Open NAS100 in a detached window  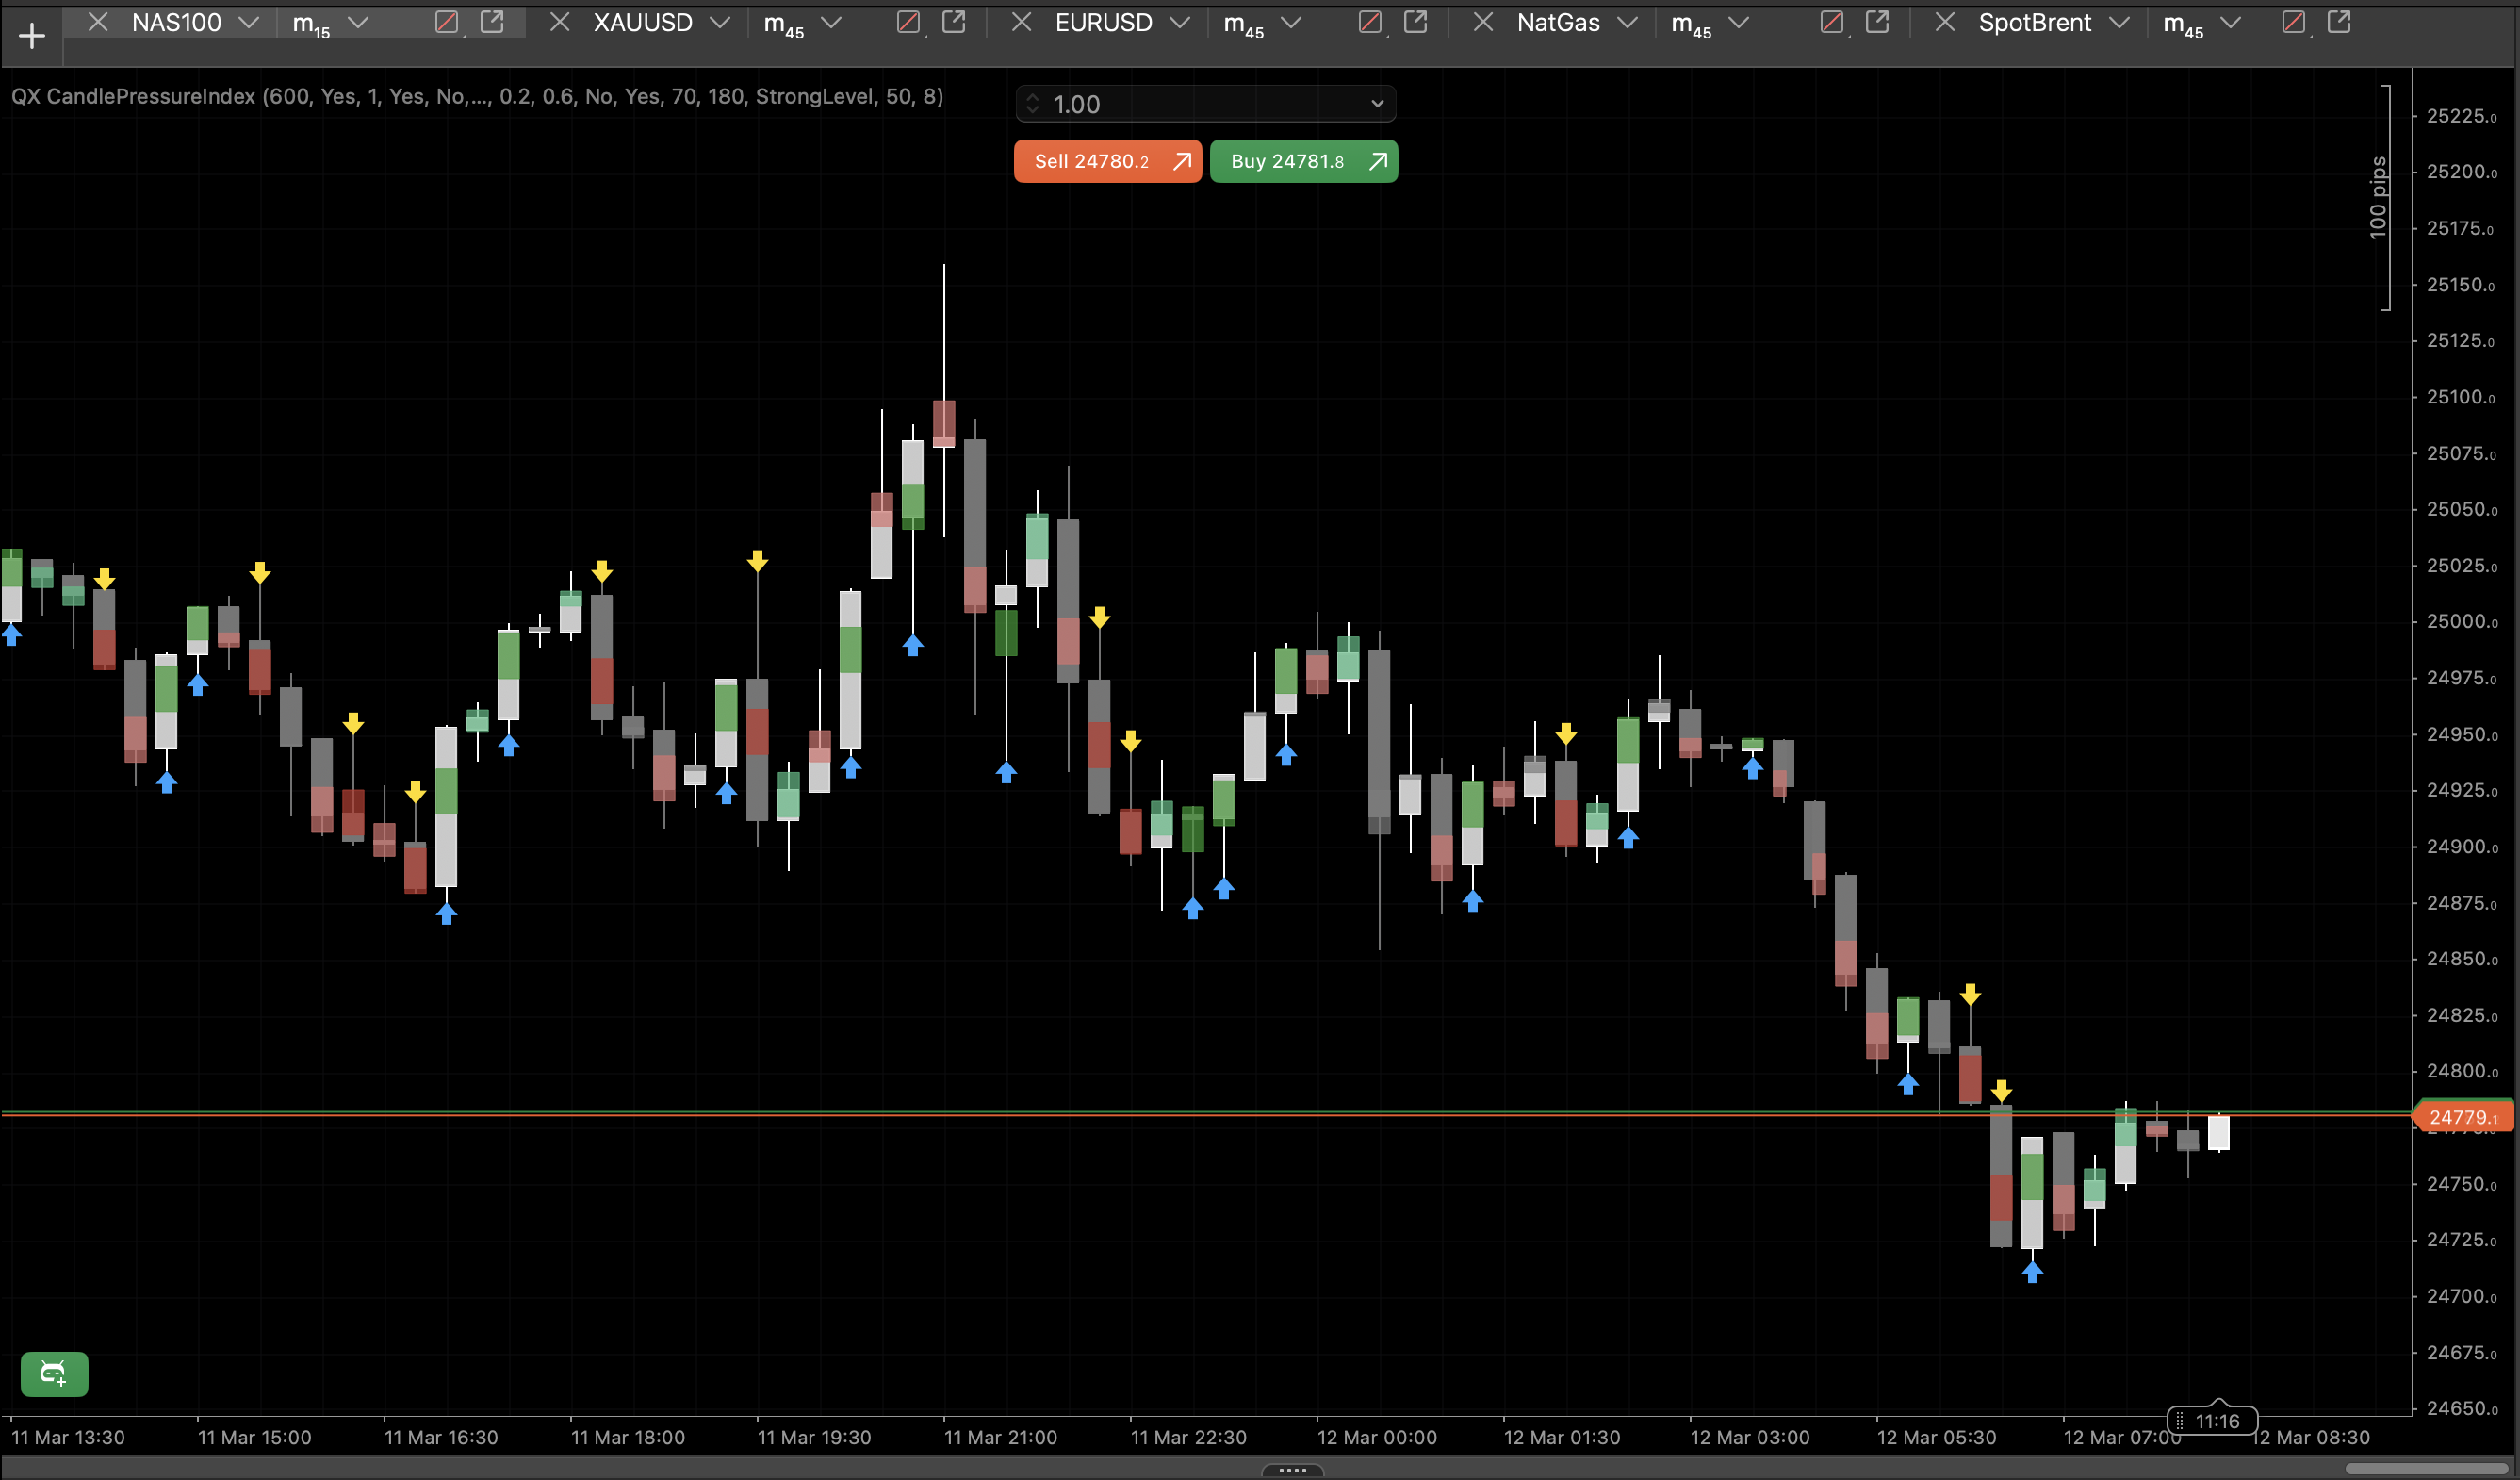coord(491,21)
